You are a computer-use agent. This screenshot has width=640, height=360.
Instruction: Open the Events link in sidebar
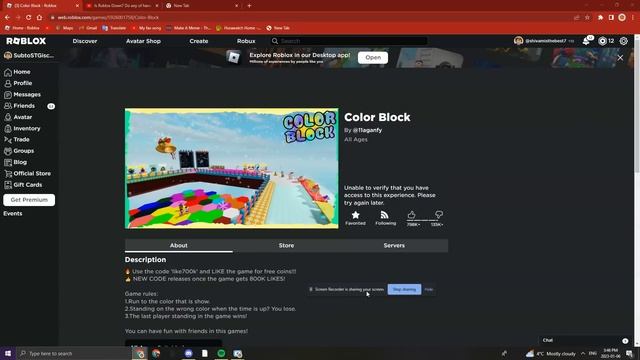point(13,213)
